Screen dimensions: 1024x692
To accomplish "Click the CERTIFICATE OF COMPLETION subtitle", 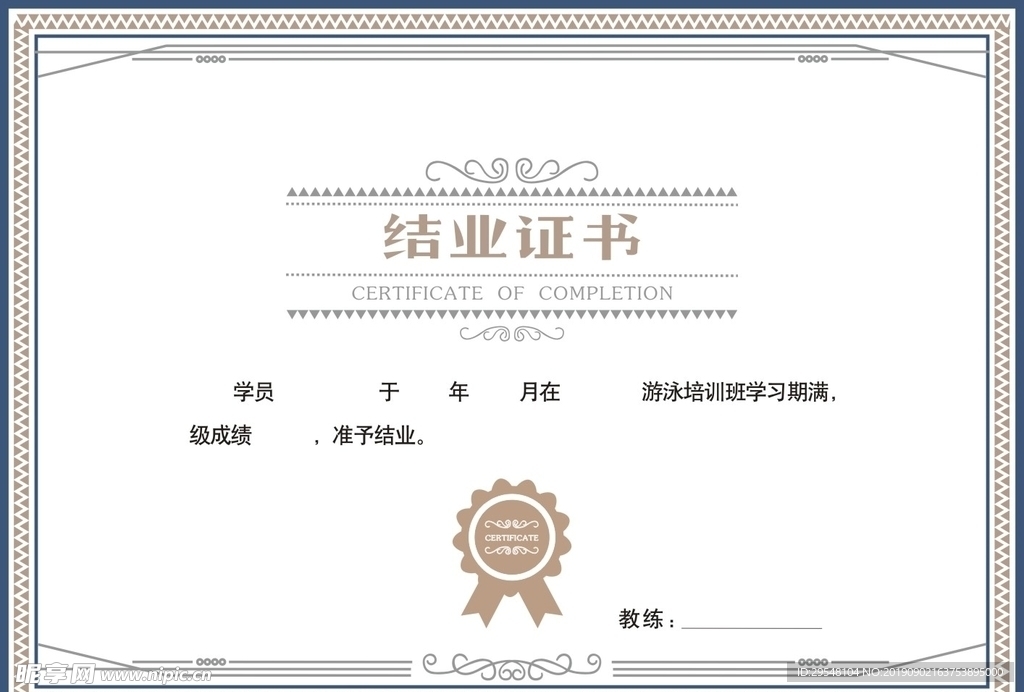I will (511, 294).
